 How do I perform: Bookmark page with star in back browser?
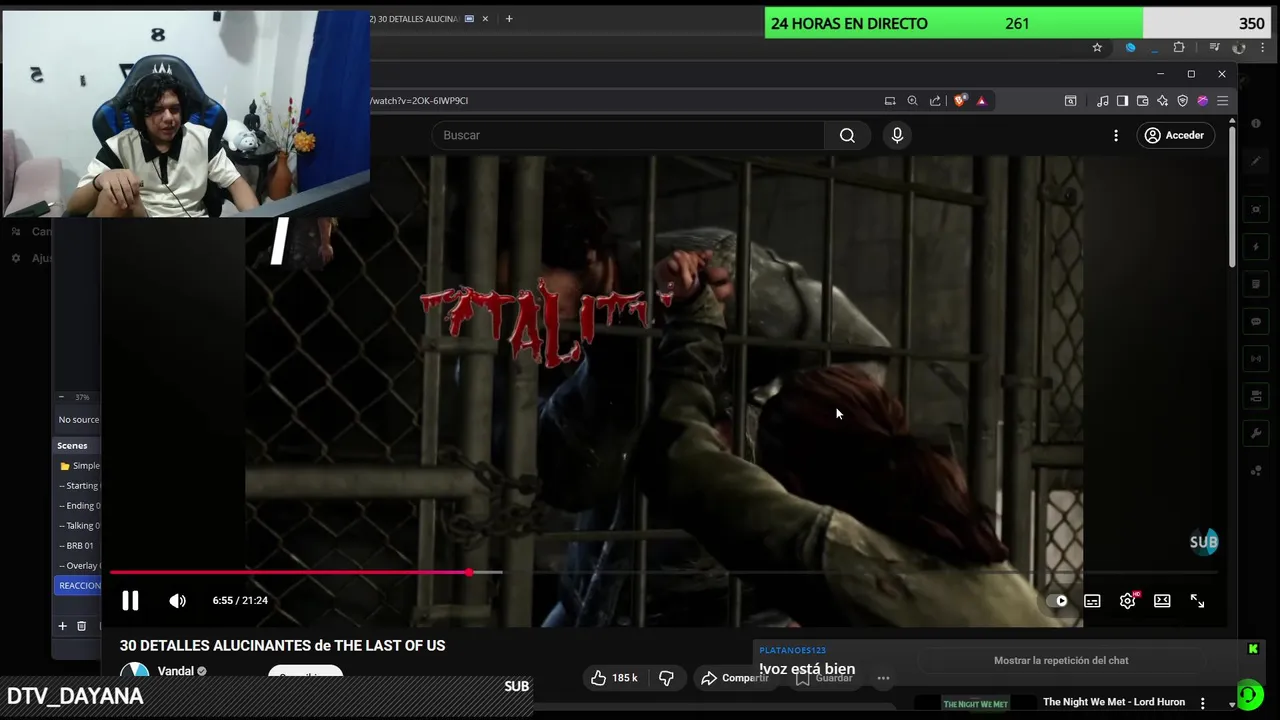click(1097, 47)
